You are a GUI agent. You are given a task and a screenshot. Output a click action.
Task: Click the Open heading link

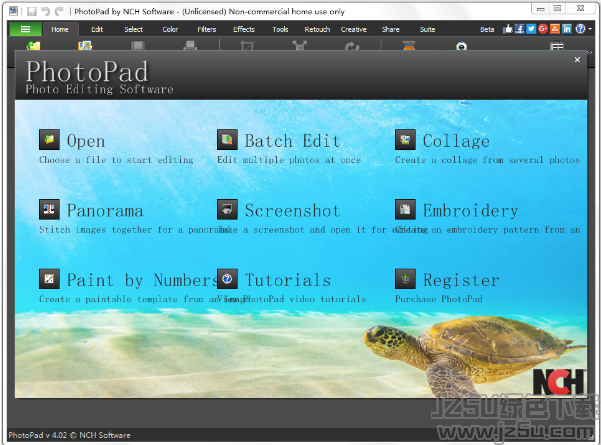(x=86, y=141)
